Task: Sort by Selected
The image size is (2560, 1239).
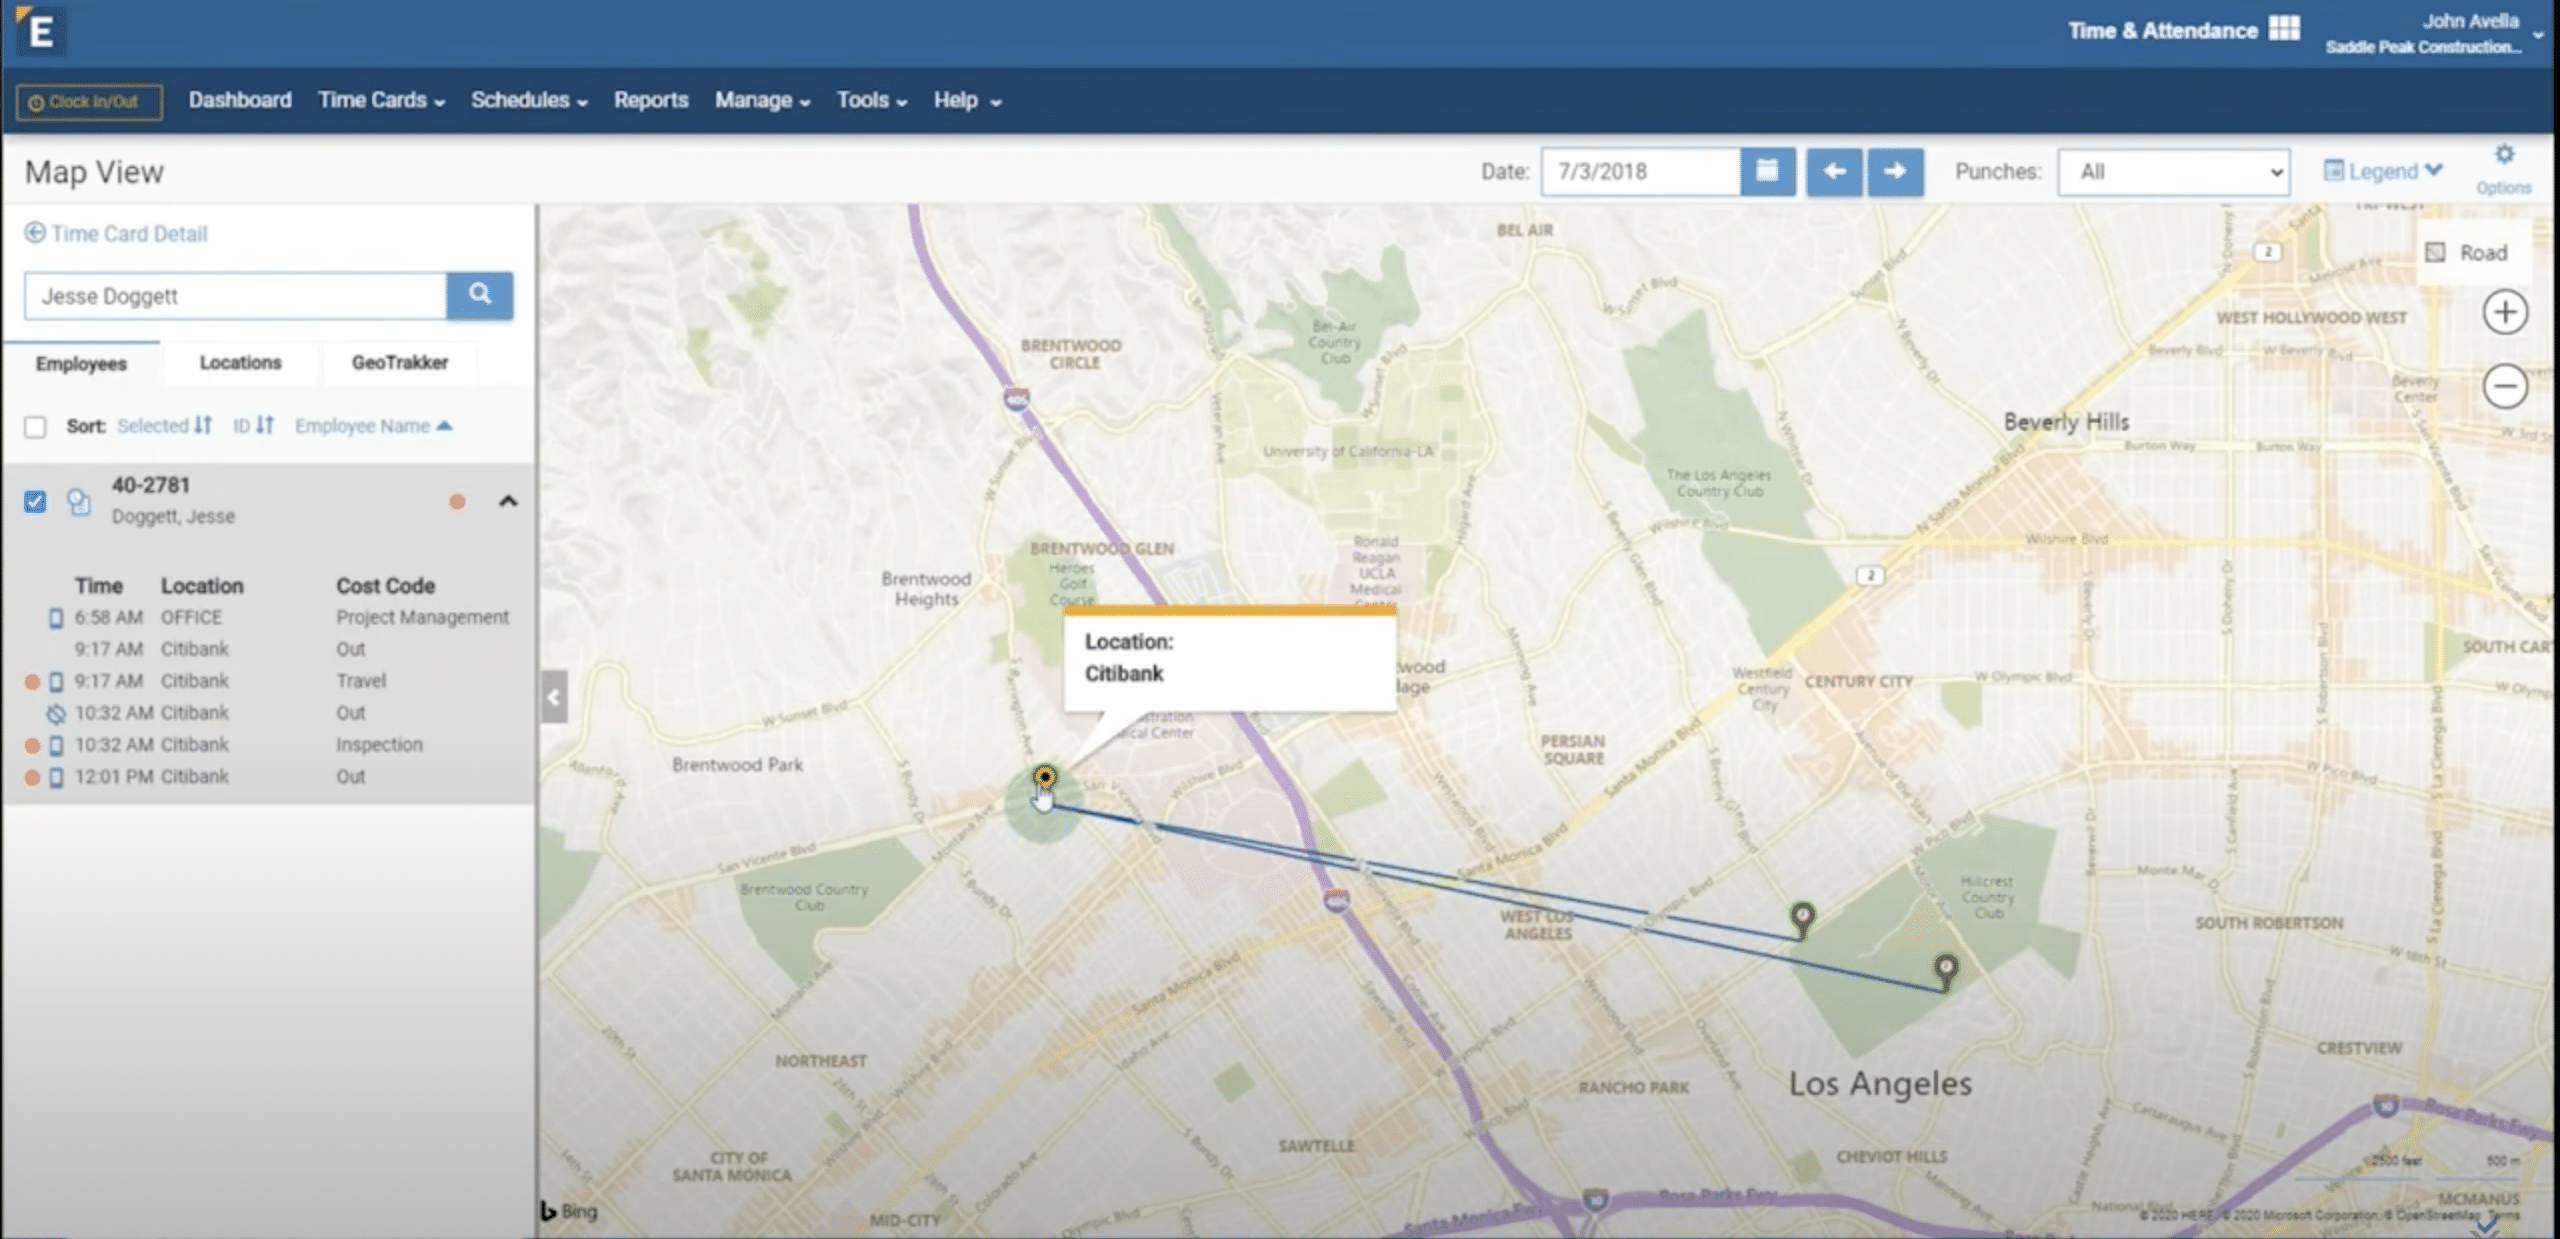Action: (x=165, y=426)
